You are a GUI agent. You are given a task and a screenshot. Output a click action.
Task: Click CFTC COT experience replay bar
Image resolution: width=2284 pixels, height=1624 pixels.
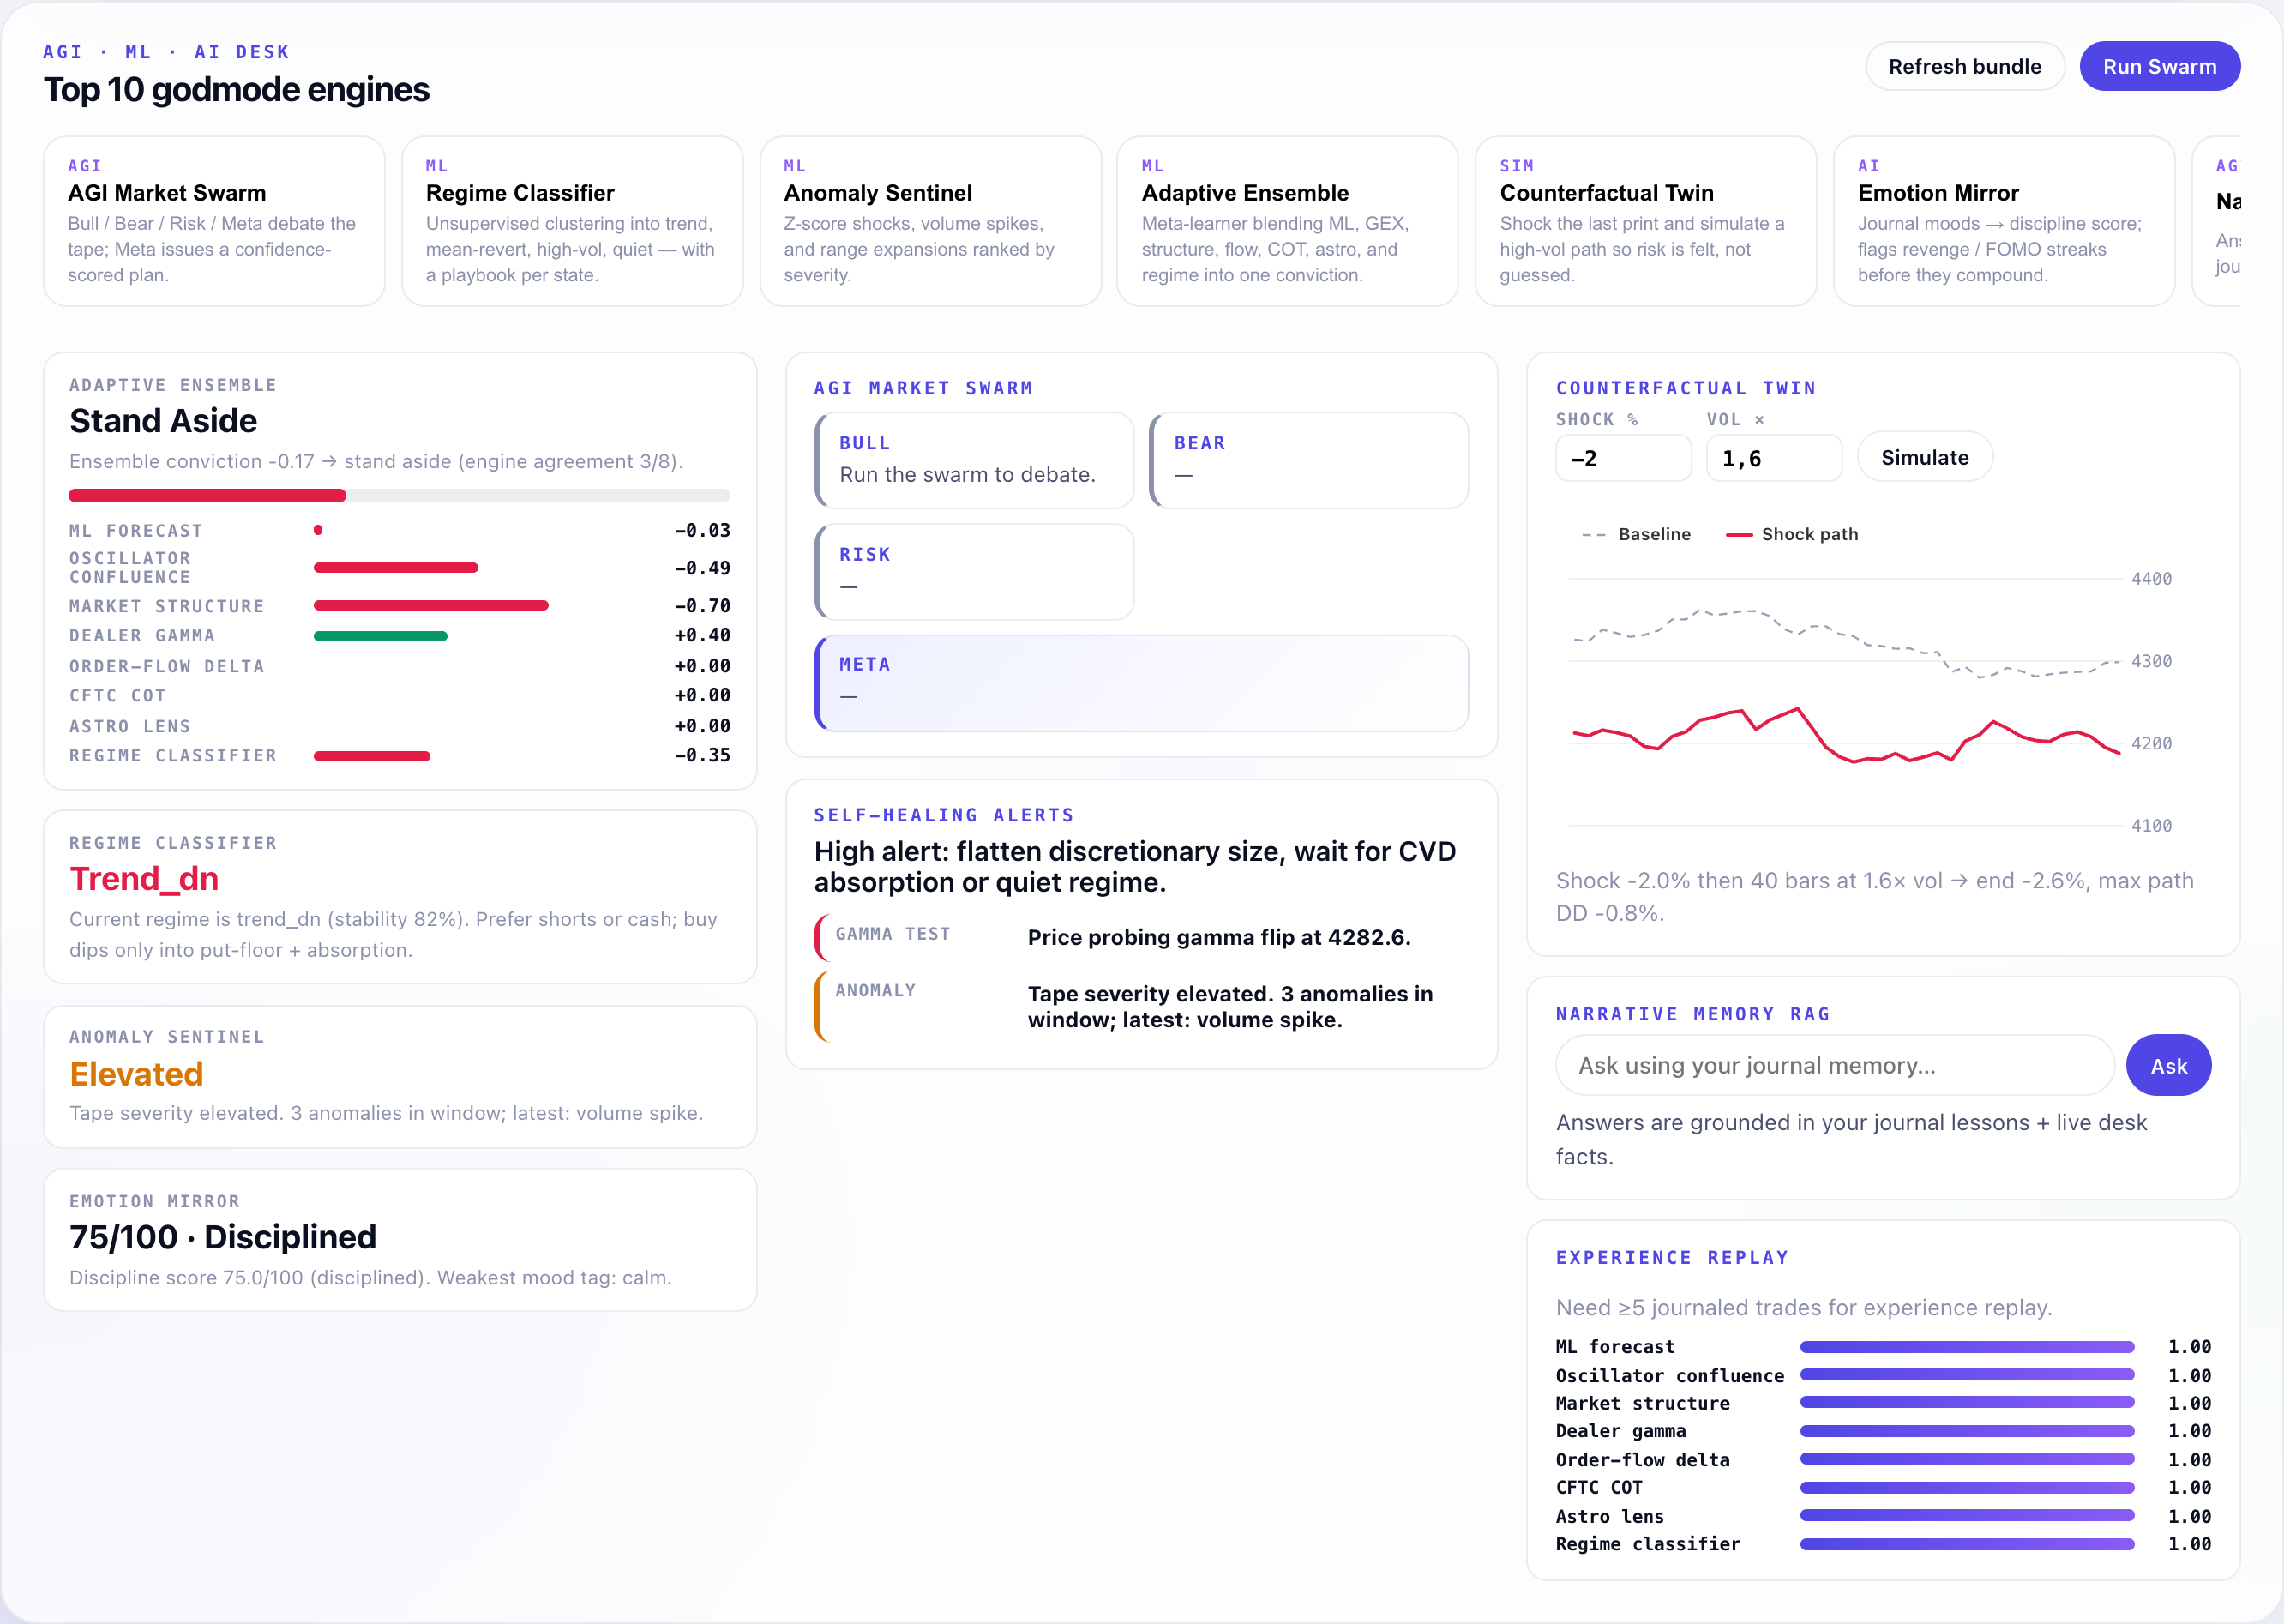tap(1967, 1487)
